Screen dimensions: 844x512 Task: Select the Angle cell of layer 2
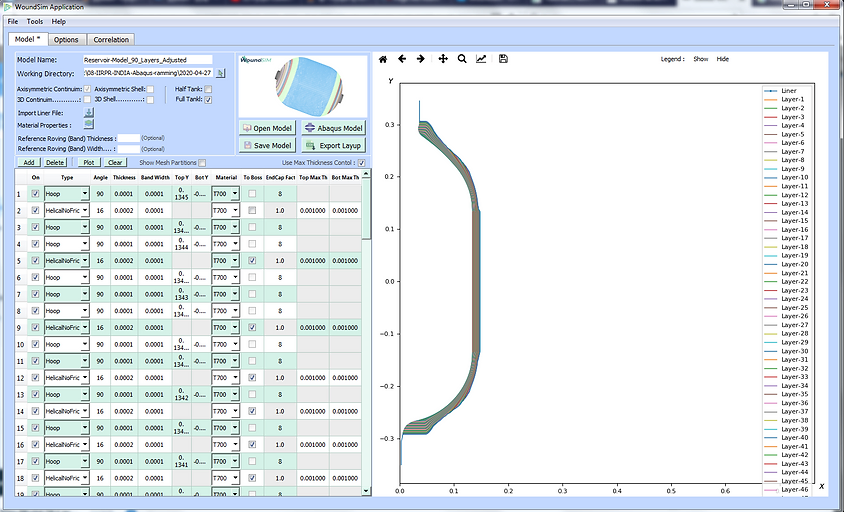(x=100, y=211)
